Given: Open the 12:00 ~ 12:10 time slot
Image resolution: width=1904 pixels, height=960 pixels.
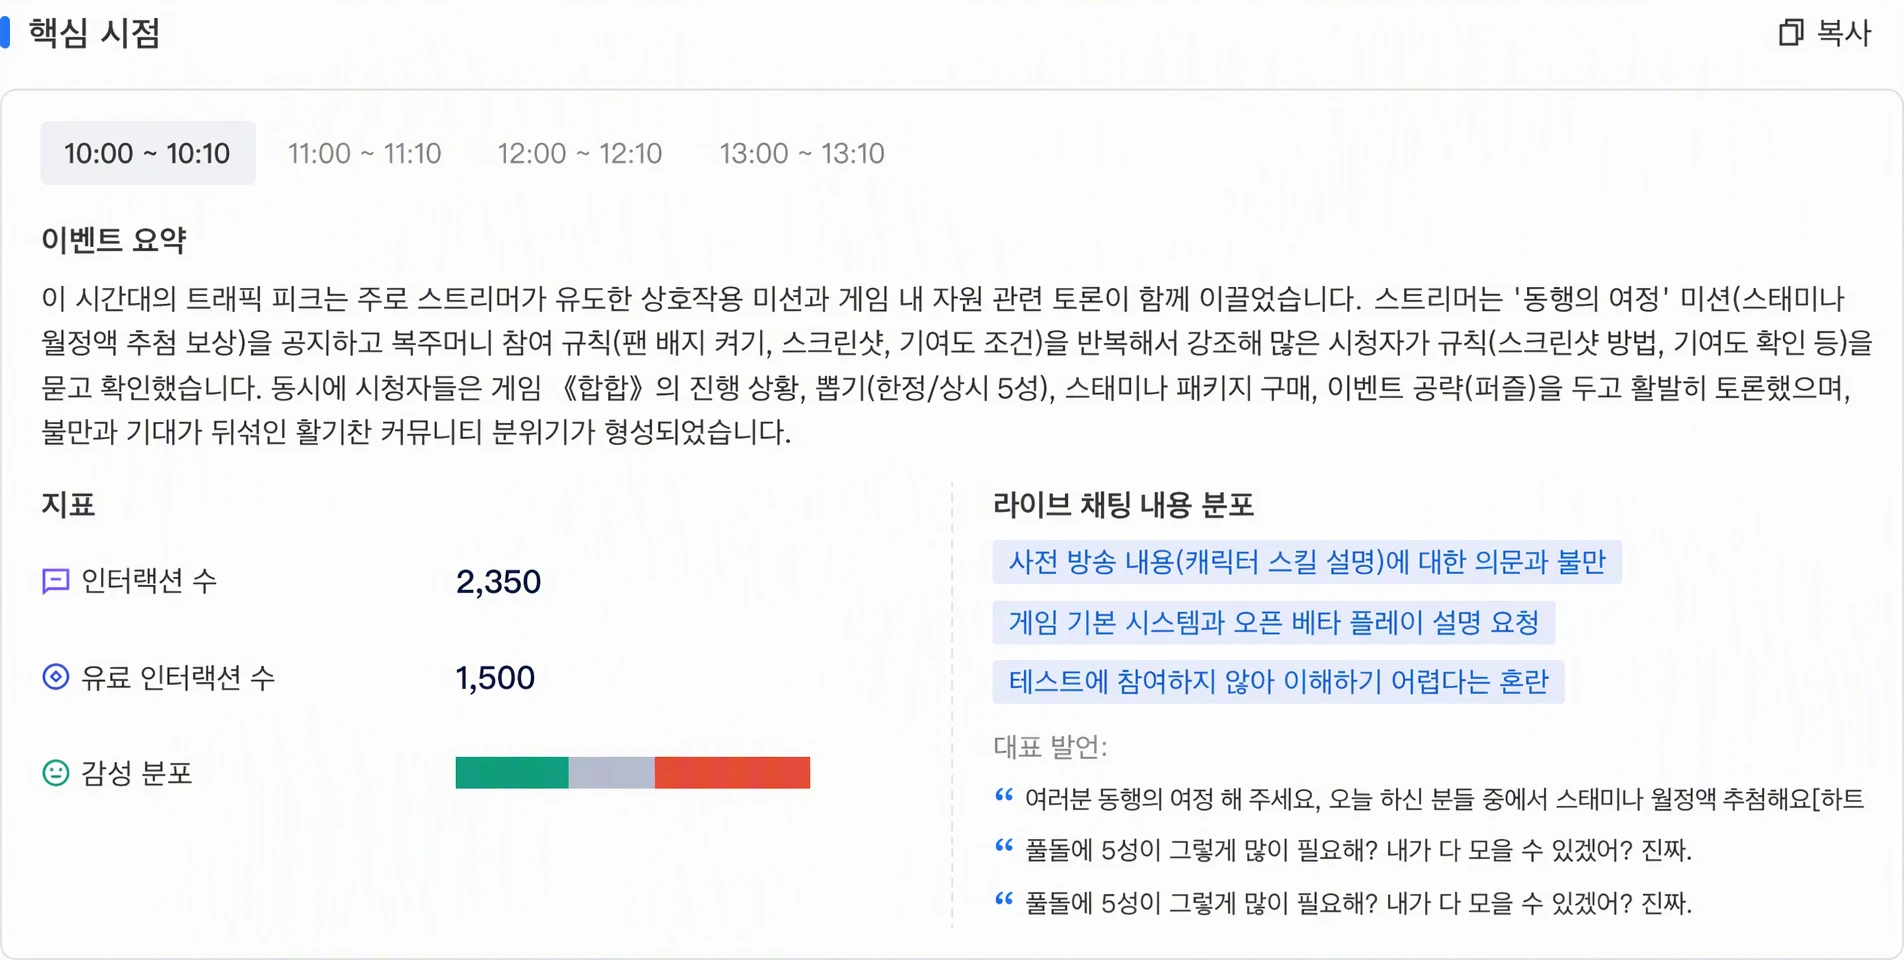Looking at the screenshot, I should 580,153.
